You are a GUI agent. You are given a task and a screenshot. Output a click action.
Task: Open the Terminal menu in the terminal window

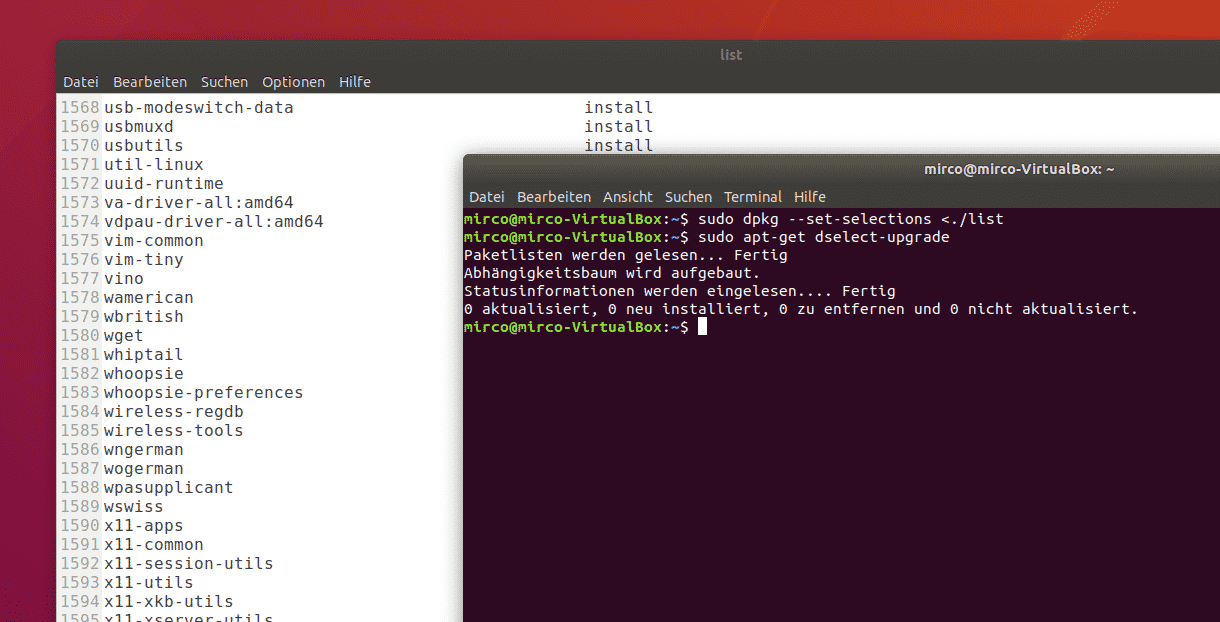[753, 197]
